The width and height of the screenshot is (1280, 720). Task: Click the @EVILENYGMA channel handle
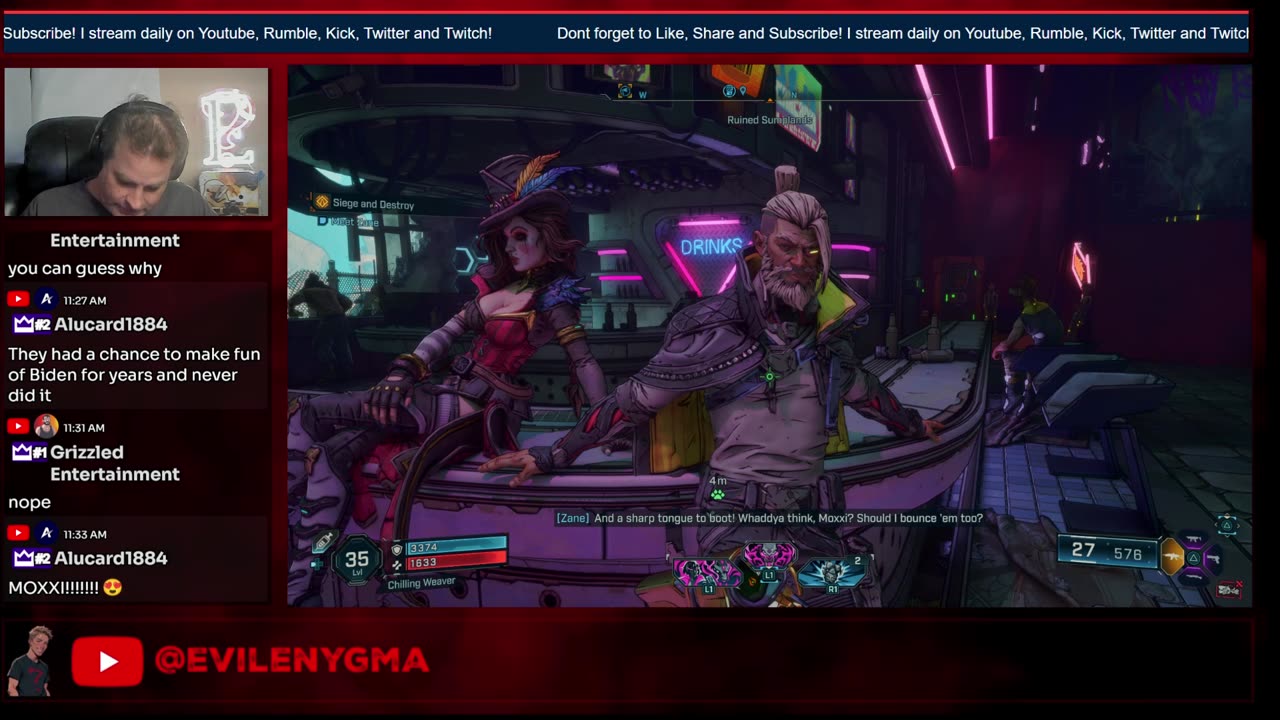(292, 660)
